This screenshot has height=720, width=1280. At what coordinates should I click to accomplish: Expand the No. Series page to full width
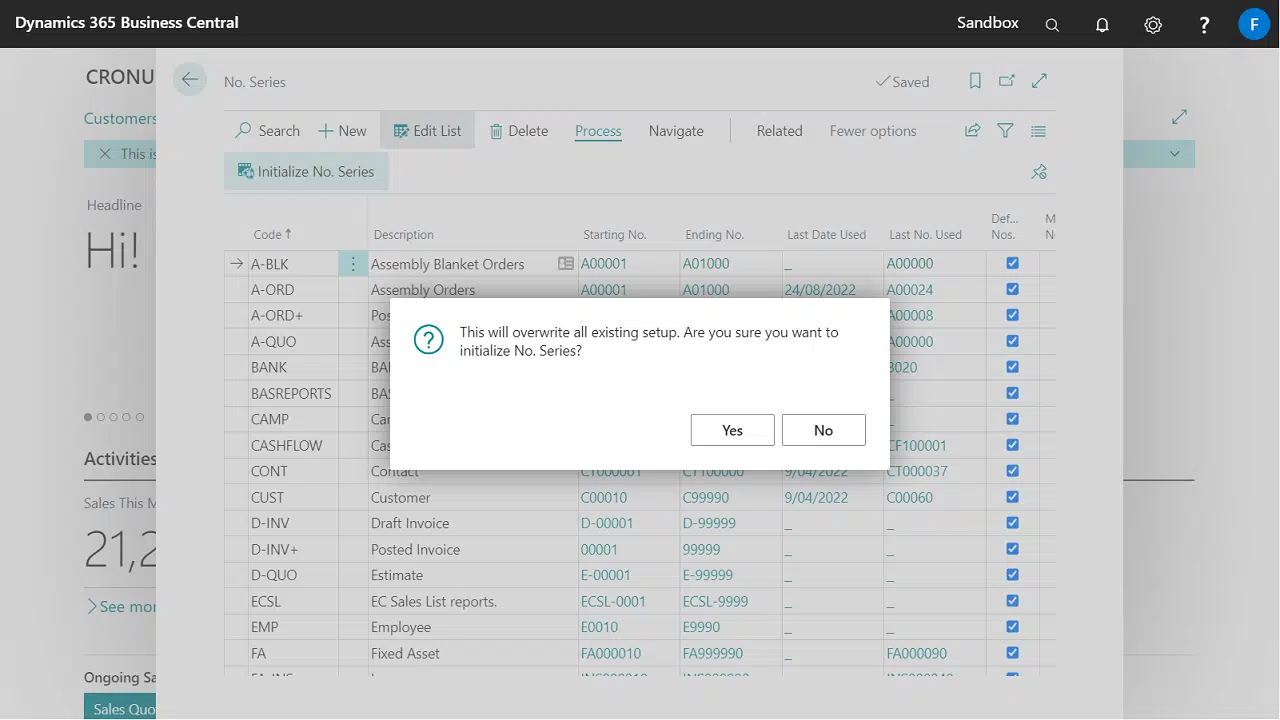[1039, 81]
